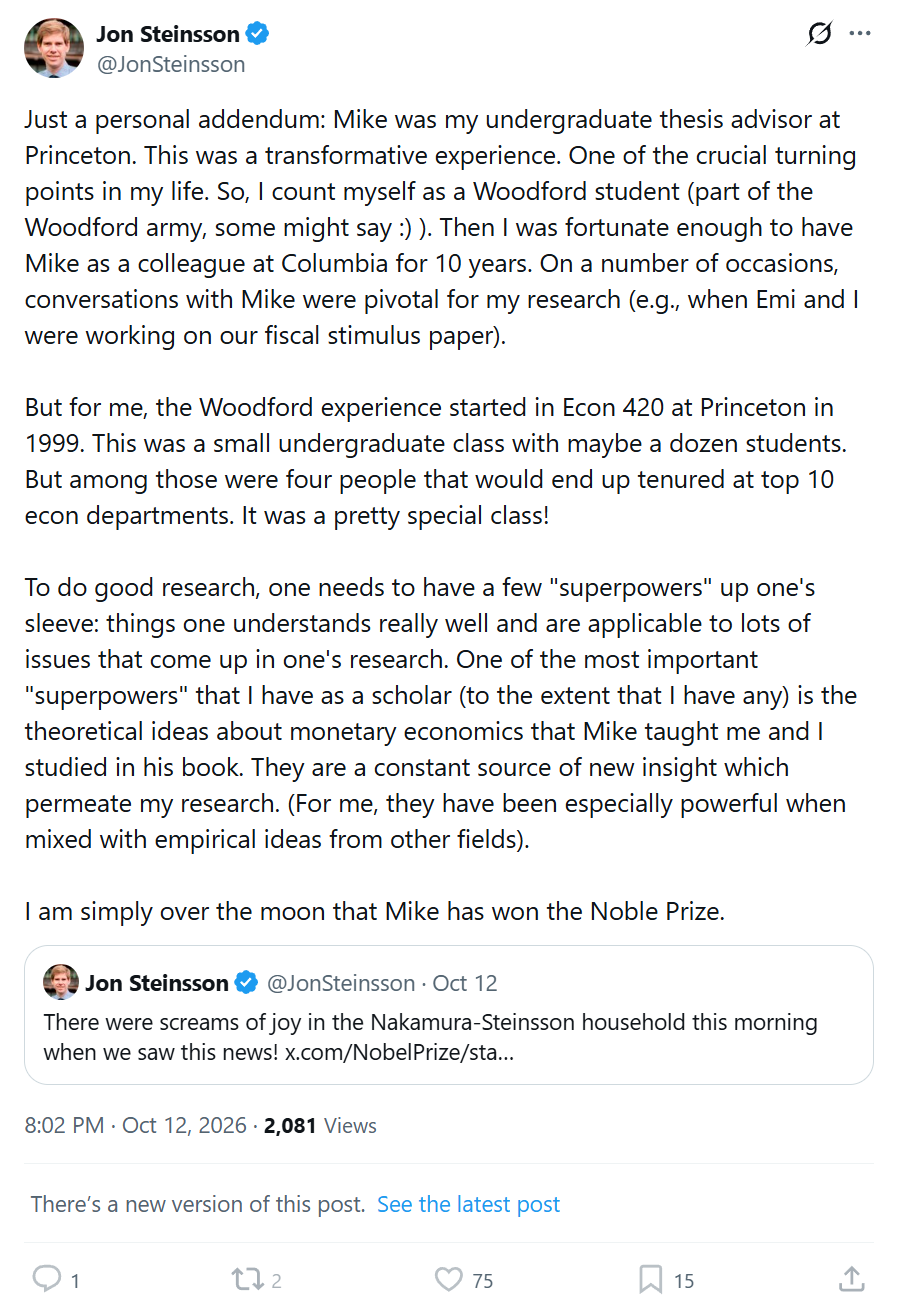The height and width of the screenshot is (1313, 898).
Task: Click the reply speech bubble icon
Action: (46, 1278)
